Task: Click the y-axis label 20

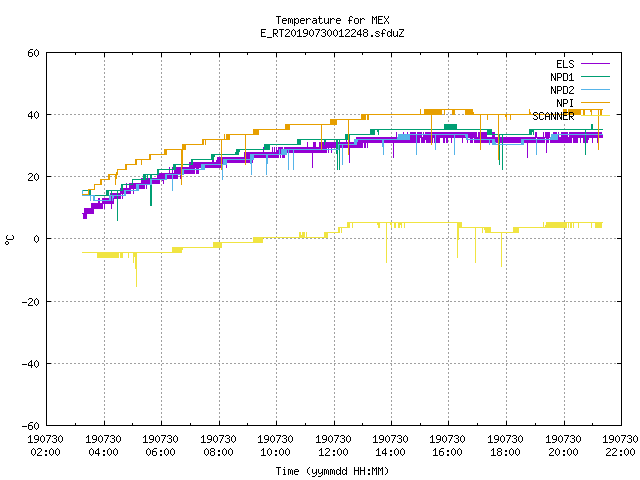Action: pyautogui.click(x=33, y=177)
